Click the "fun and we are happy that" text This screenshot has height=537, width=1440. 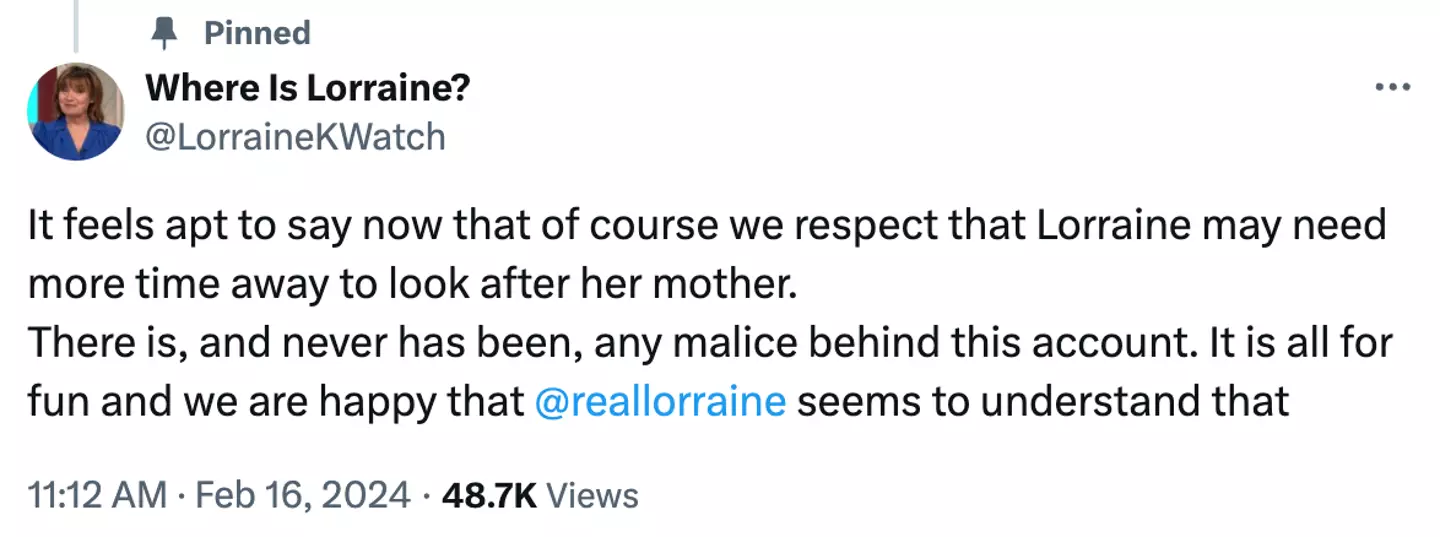pyautogui.click(x=275, y=401)
